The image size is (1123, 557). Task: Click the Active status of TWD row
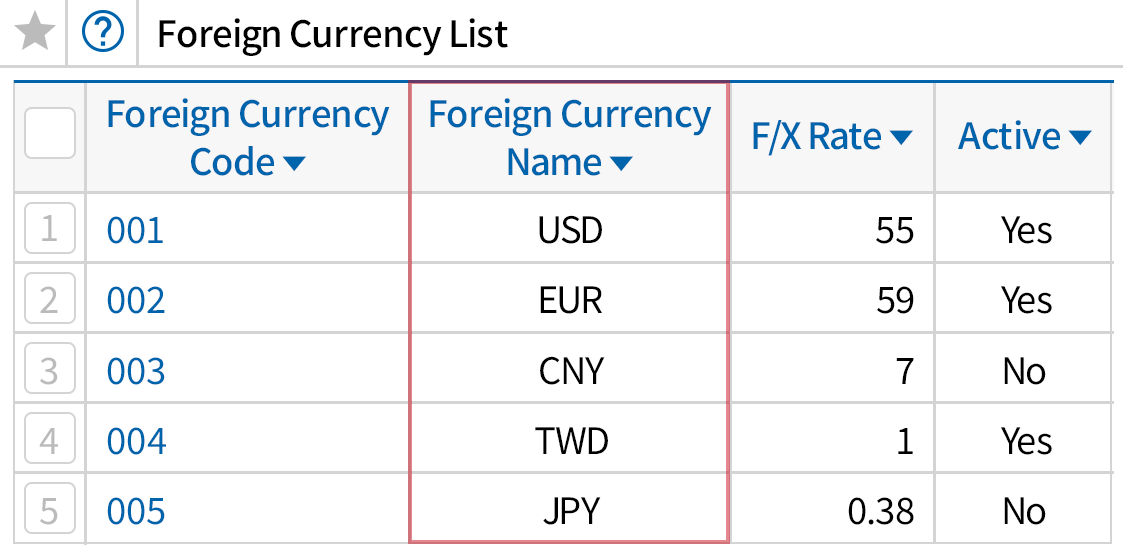(1026, 441)
